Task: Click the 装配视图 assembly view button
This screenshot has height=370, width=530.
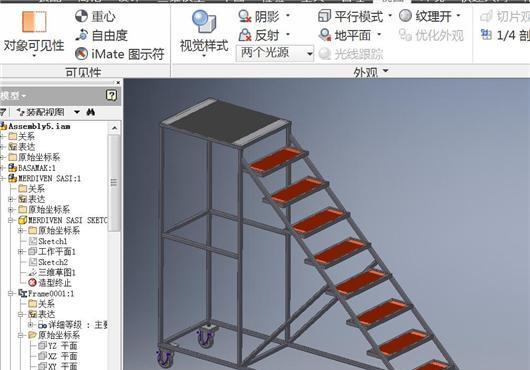Action: click(40, 112)
